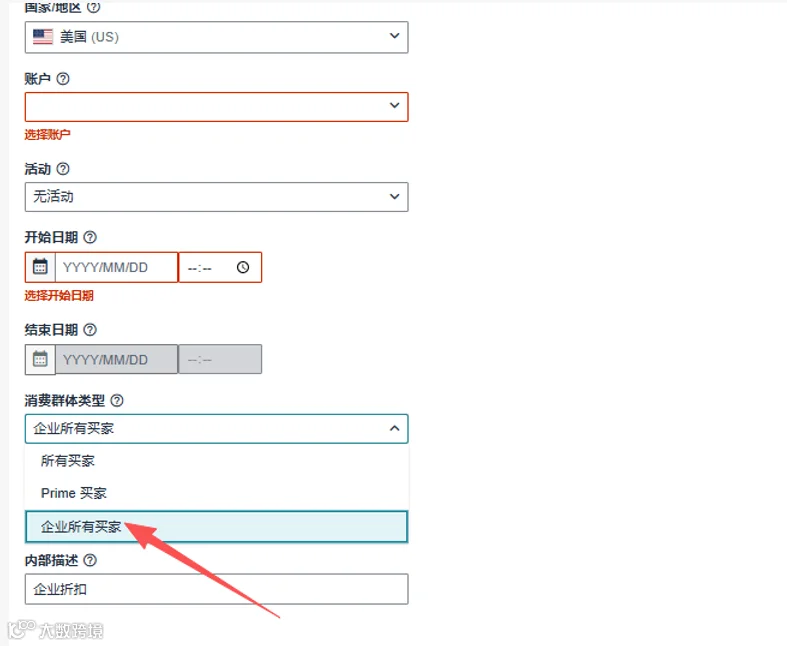Expand the empty 账户 dropdown
Screen dimensions: 787x646
(216, 106)
